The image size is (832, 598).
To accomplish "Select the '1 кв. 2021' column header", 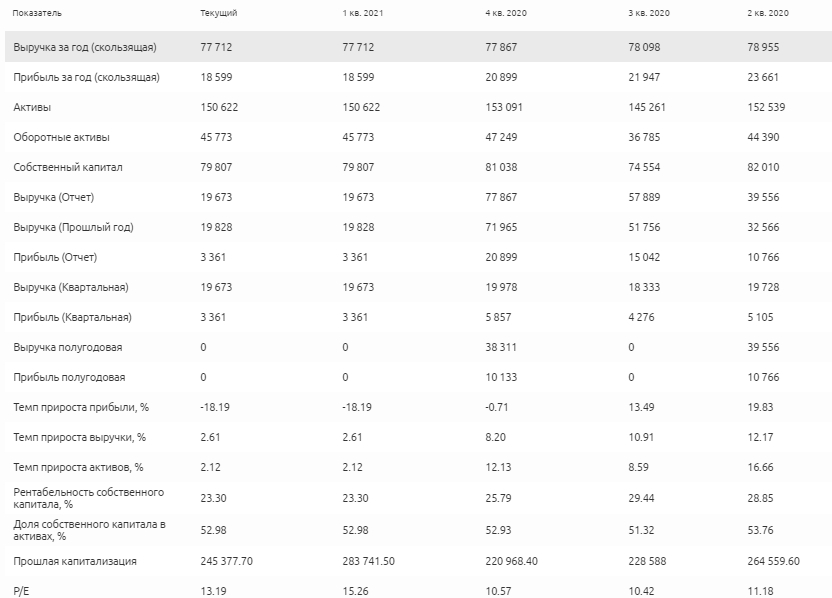I will click(362, 13).
